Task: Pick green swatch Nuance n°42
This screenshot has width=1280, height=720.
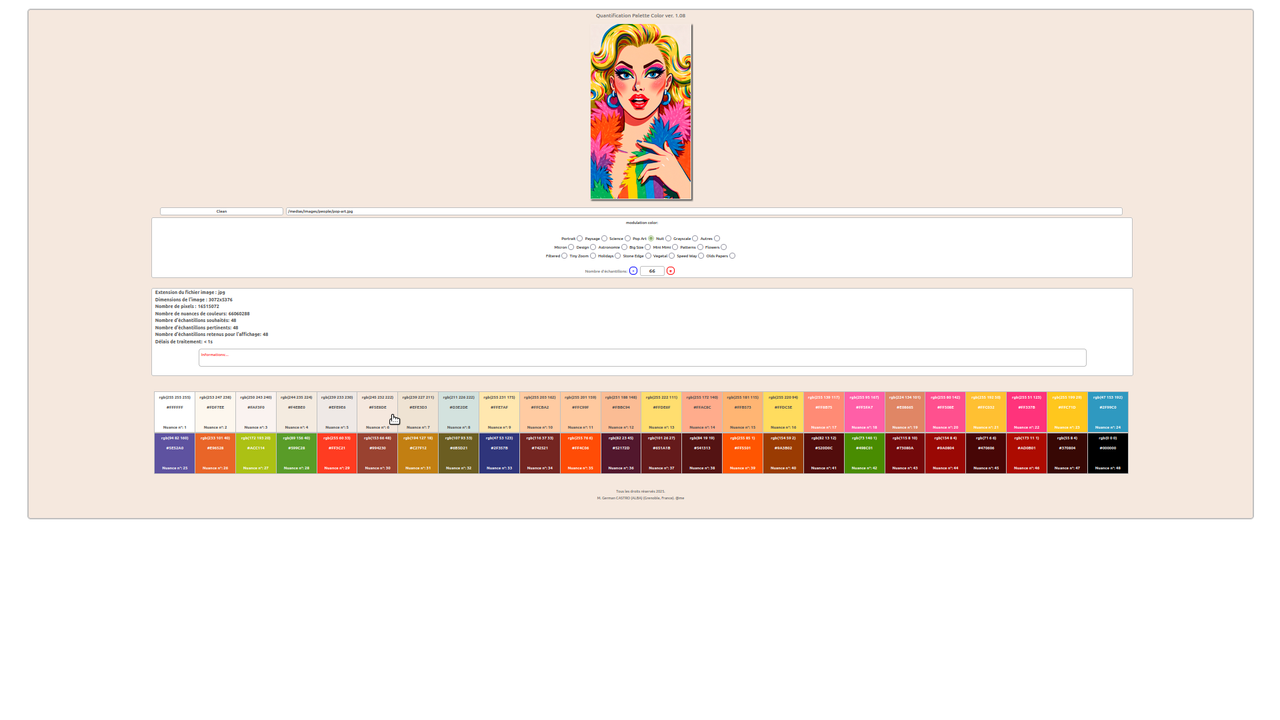Action: [x=864, y=453]
